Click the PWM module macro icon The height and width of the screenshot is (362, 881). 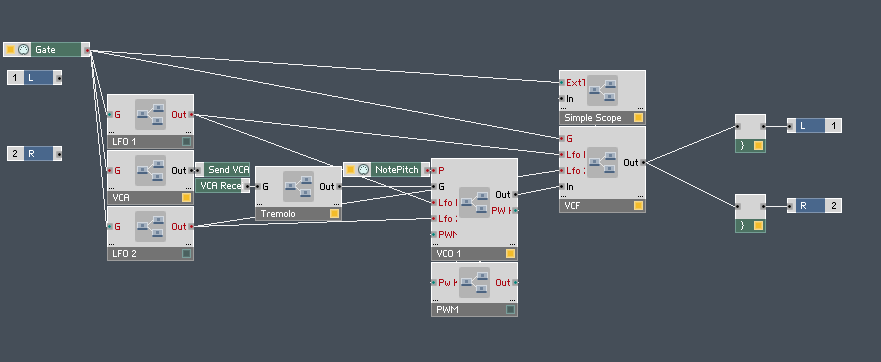[474, 283]
